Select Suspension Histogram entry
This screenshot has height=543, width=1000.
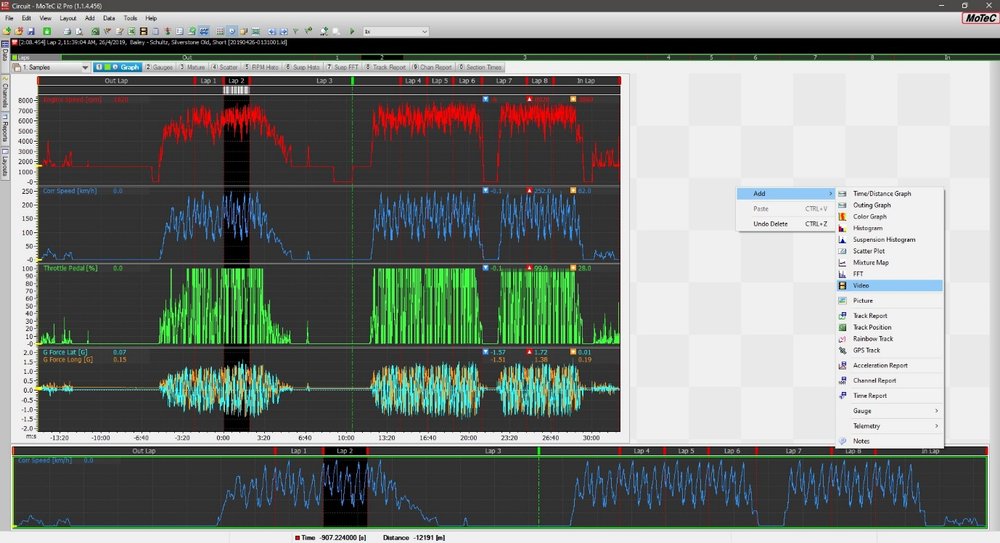coord(890,239)
